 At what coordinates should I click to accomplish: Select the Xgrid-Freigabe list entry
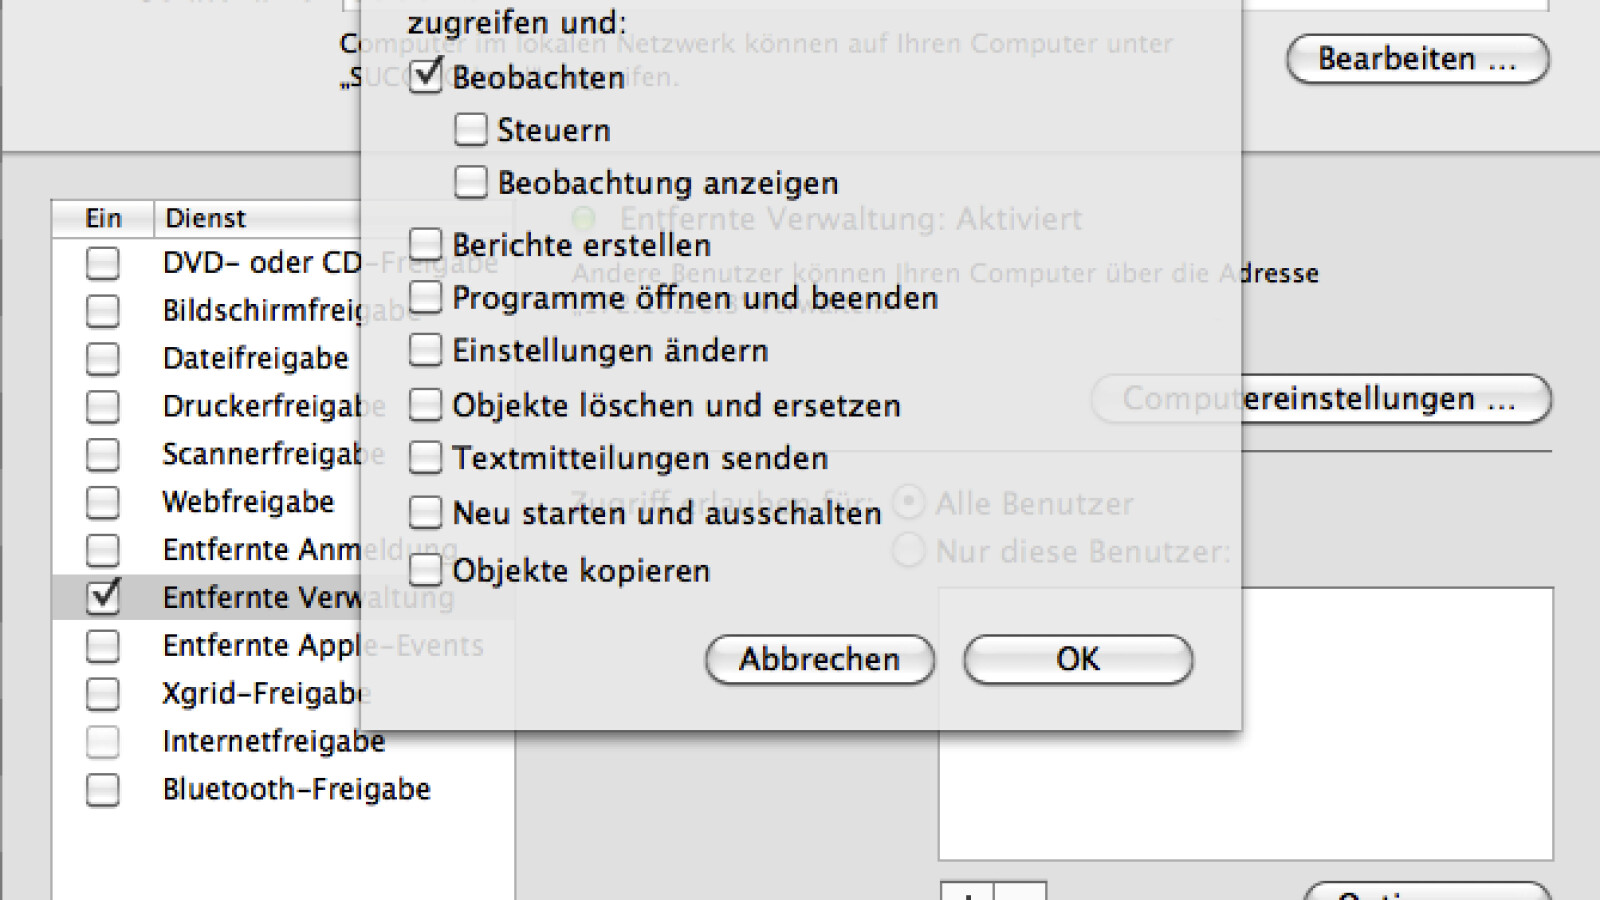click(x=265, y=693)
